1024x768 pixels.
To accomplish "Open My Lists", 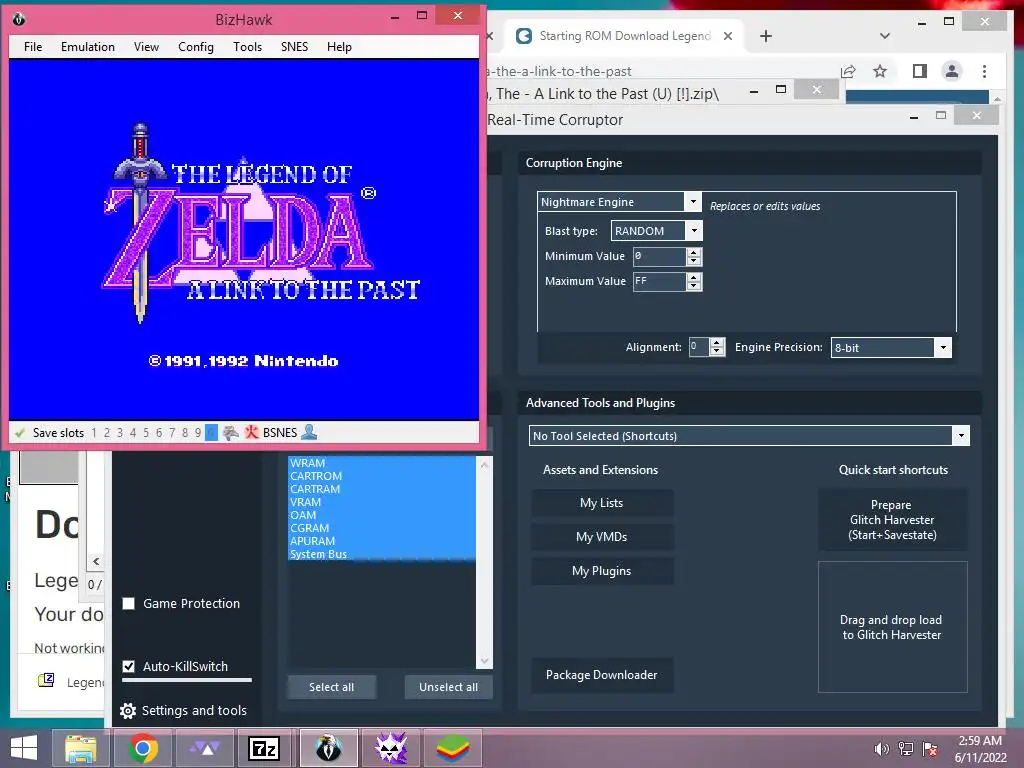I will 601,503.
